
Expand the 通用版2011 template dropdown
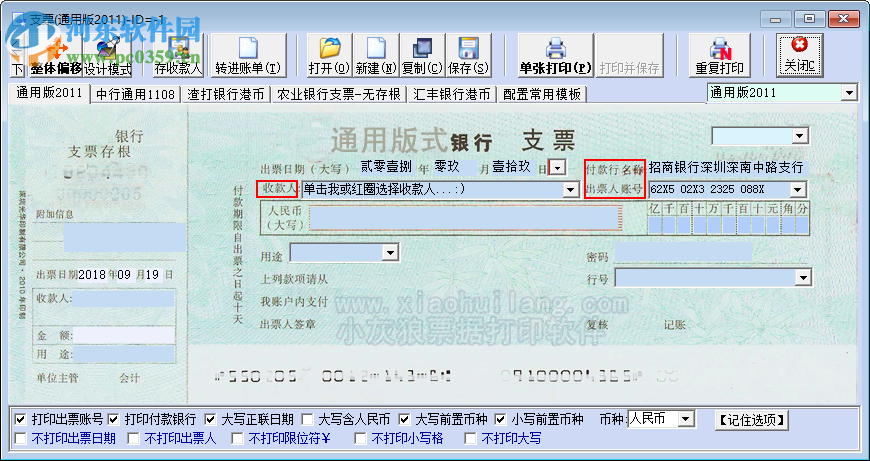click(x=849, y=93)
